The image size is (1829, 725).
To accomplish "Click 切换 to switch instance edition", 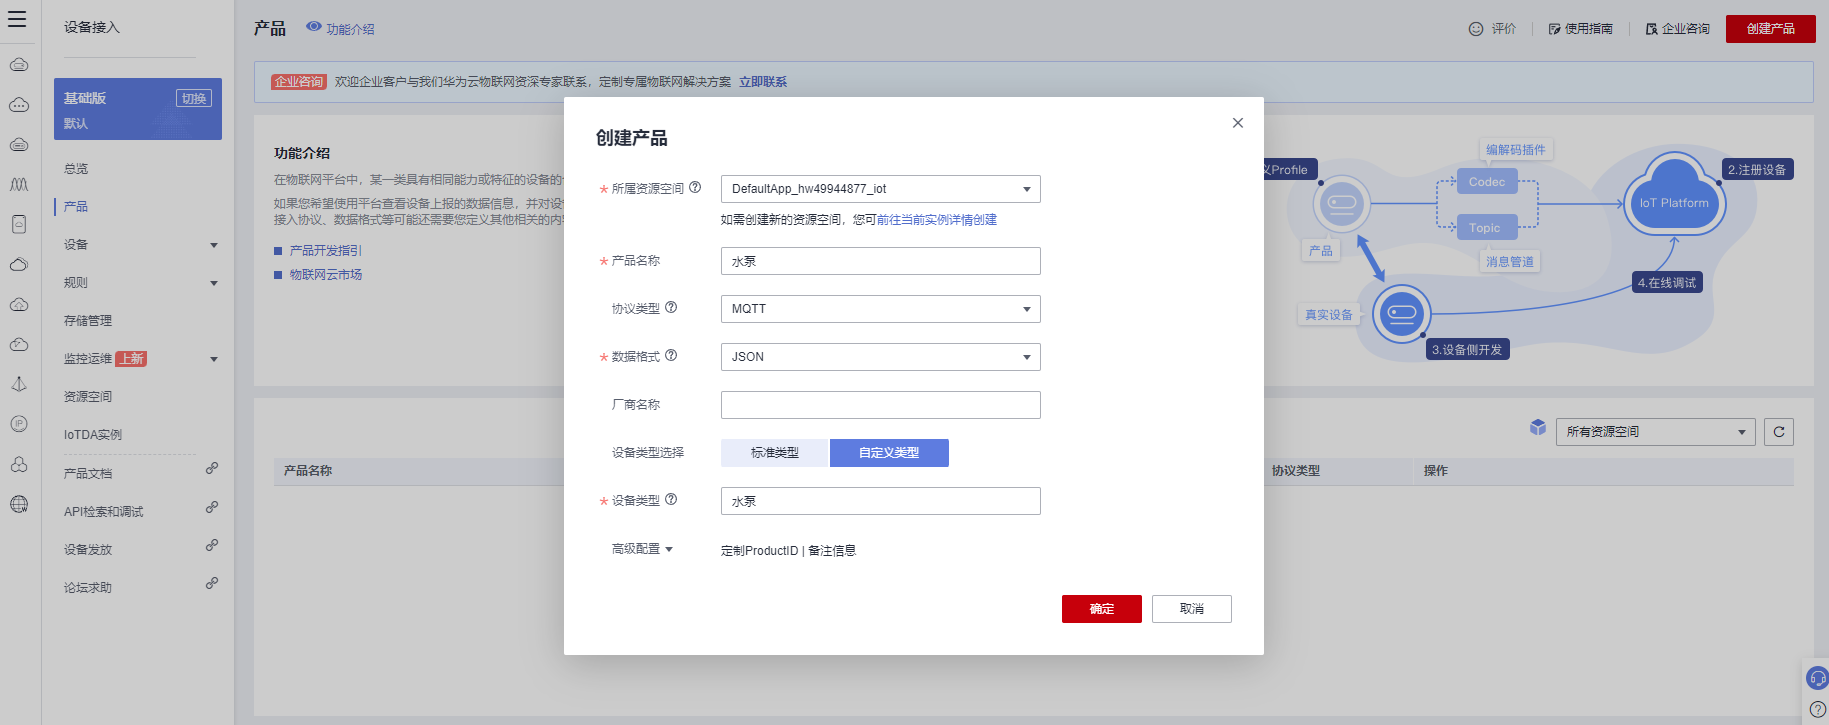I will pyautogui.click(x=194, y=98).
